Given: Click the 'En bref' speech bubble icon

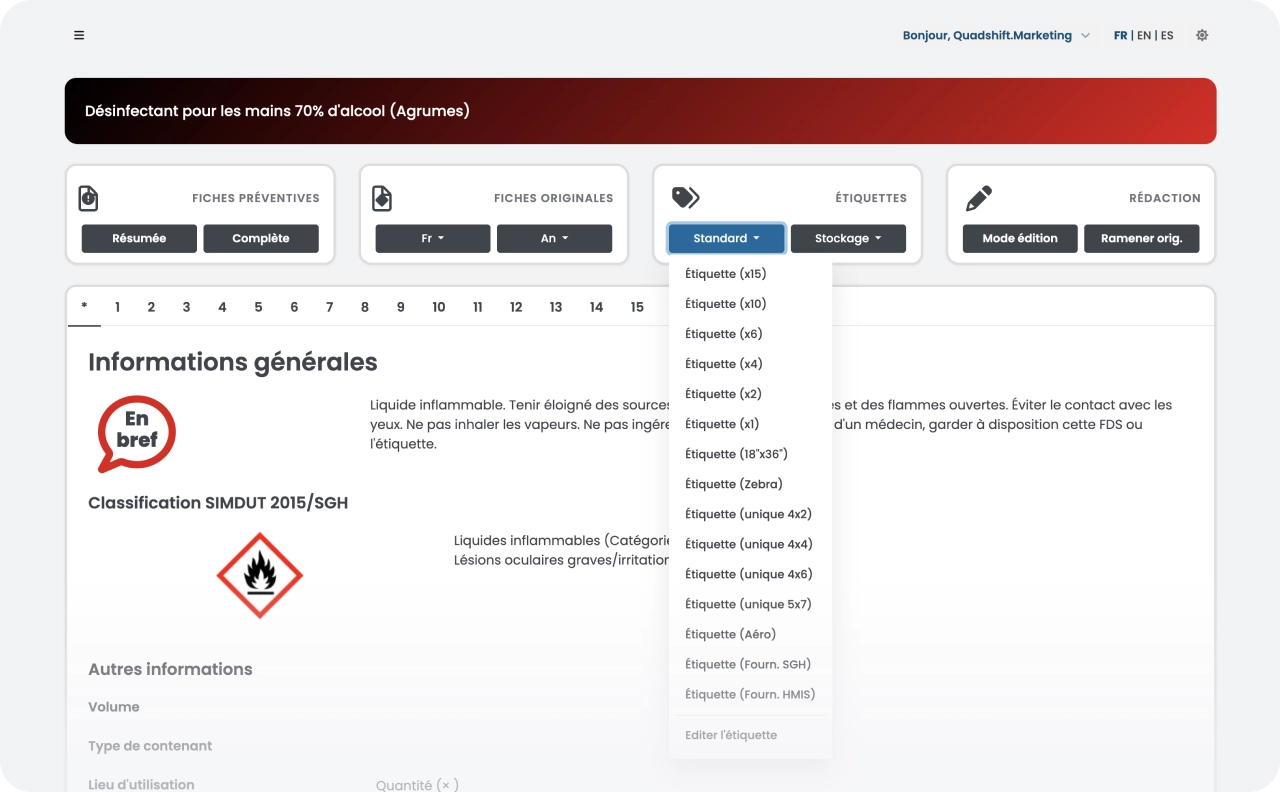Looking at the screenshot, I should [136, 433].
